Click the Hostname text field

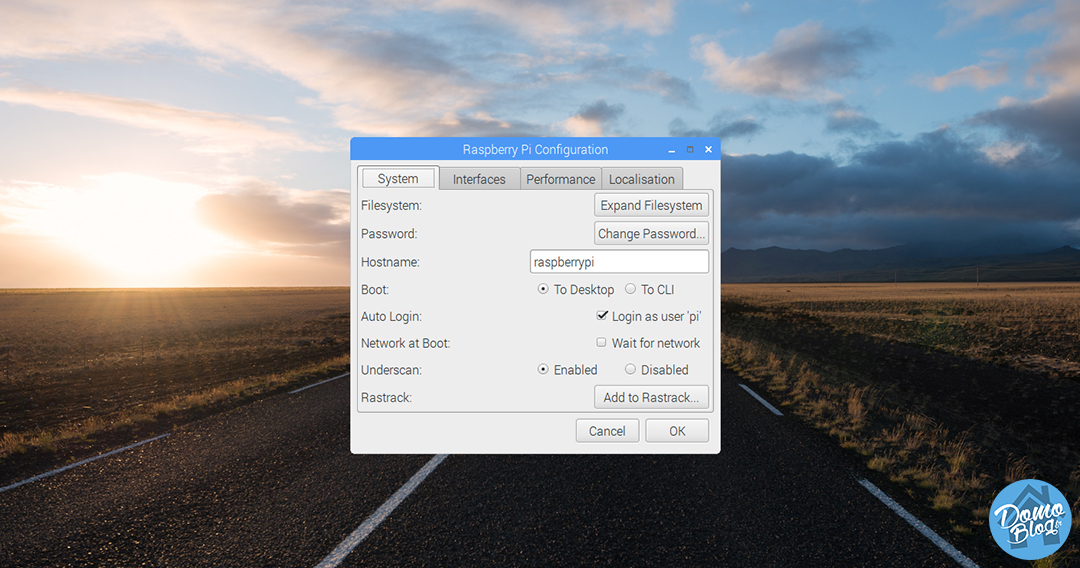619,262
